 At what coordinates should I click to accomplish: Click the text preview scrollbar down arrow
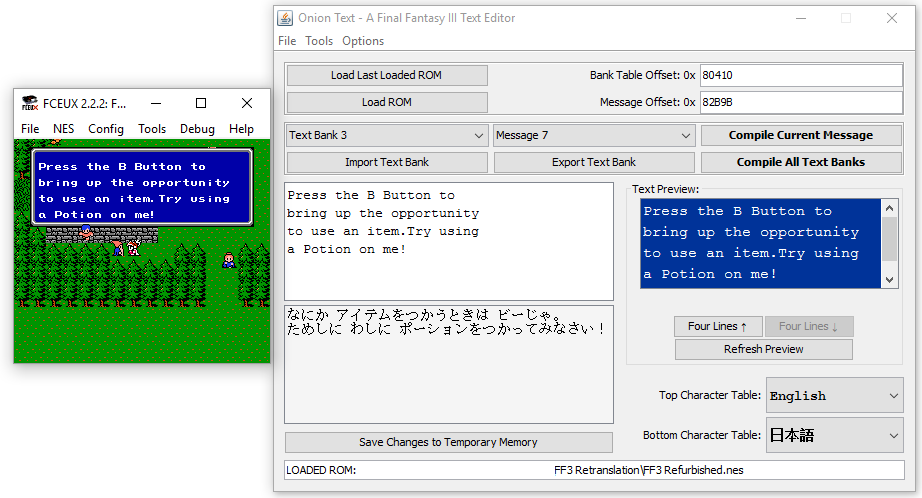[x=889, y=280]
